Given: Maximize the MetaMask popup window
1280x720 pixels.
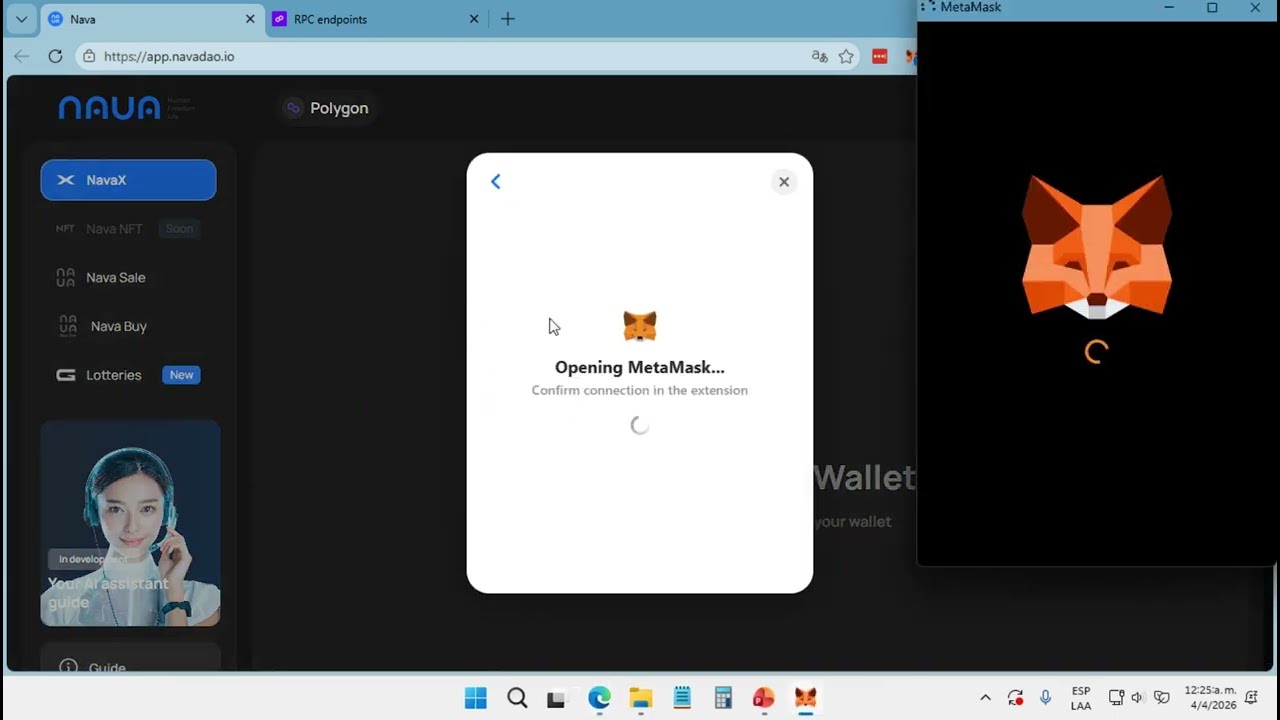Looking at the screenshot, I should click(x=1212, y=7).
